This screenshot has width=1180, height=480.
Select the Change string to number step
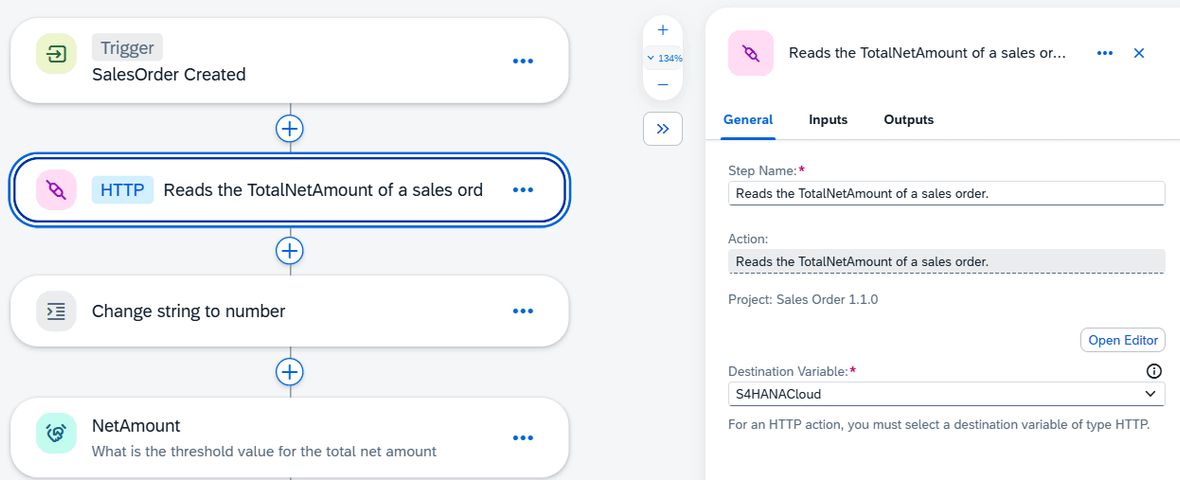coord(290,311)
